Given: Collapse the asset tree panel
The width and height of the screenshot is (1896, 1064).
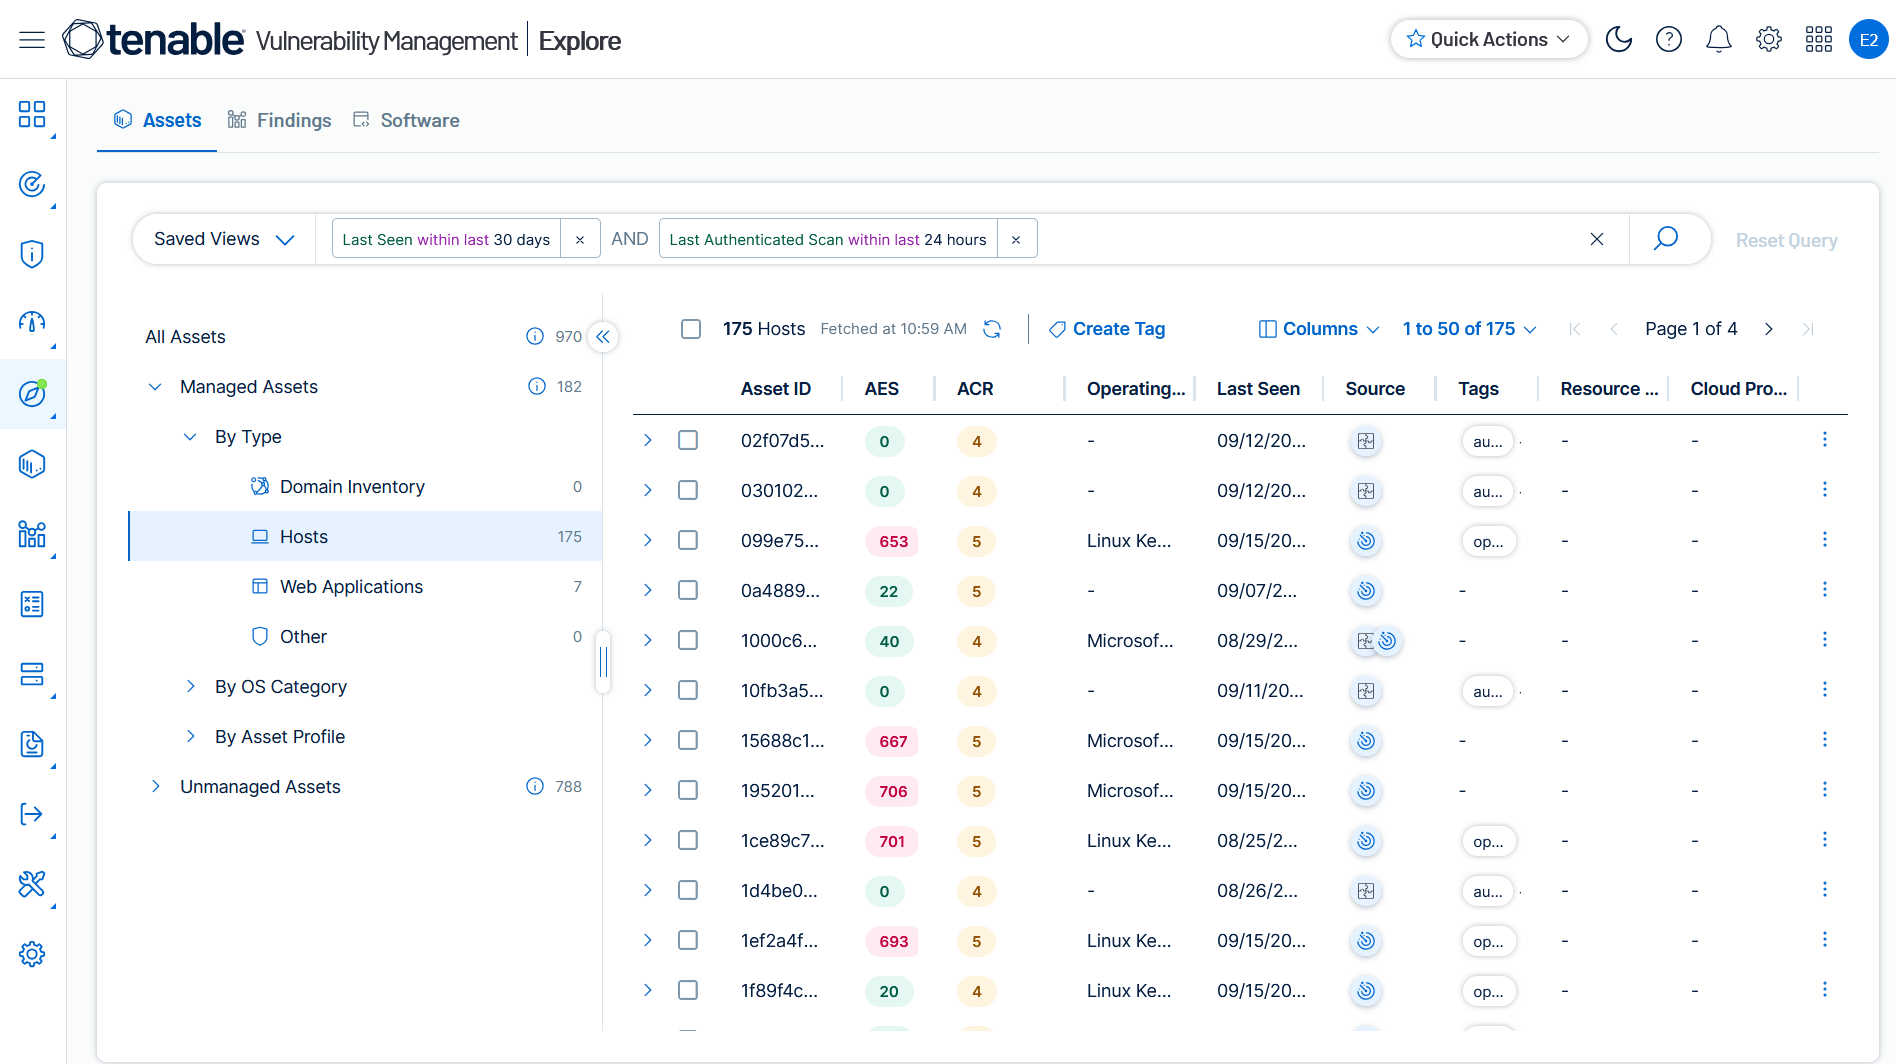Looking at the screenshot, I should (x=603, y=337).
